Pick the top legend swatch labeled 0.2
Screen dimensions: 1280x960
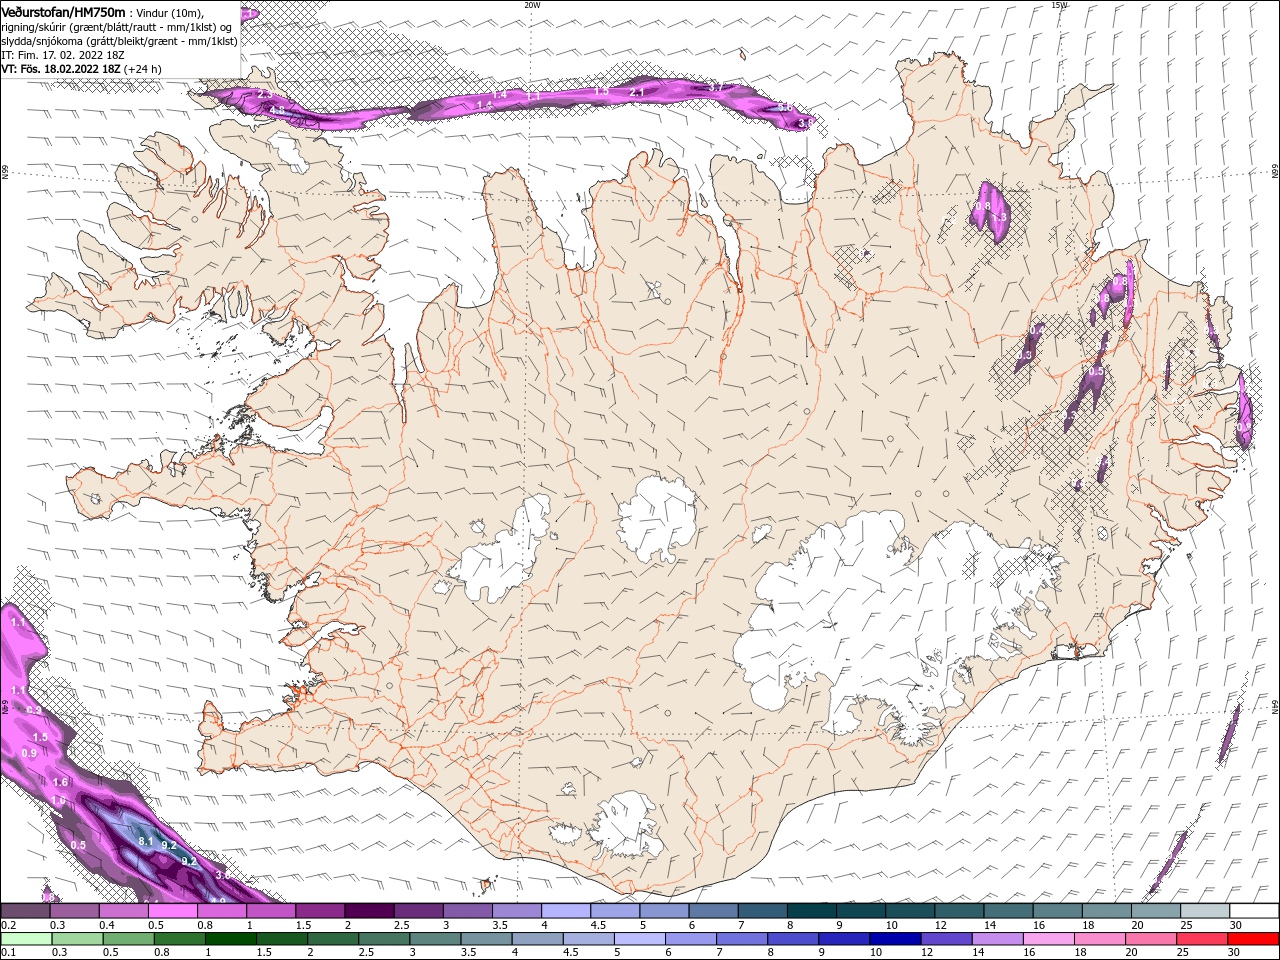pyautogui.click(x=25, y=910)
